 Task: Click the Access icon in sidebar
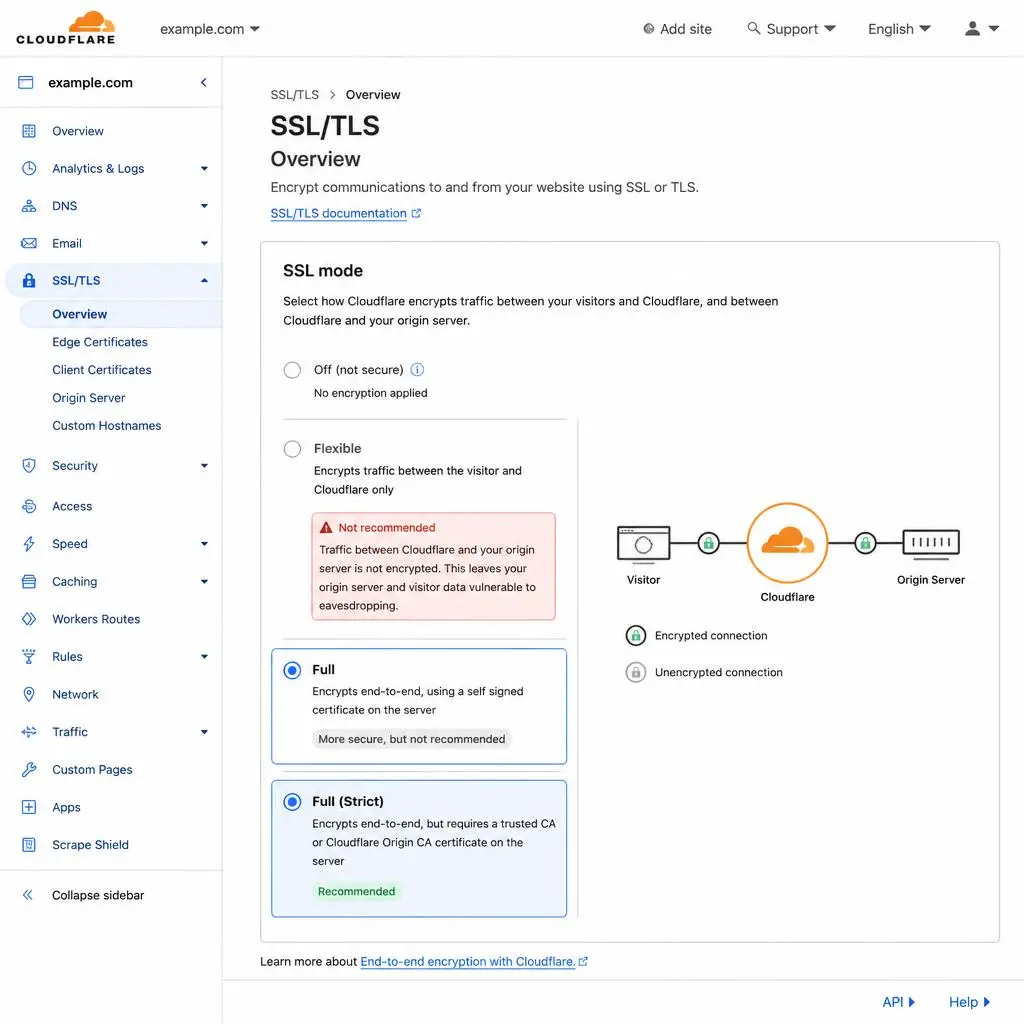(x=29, y=506)
